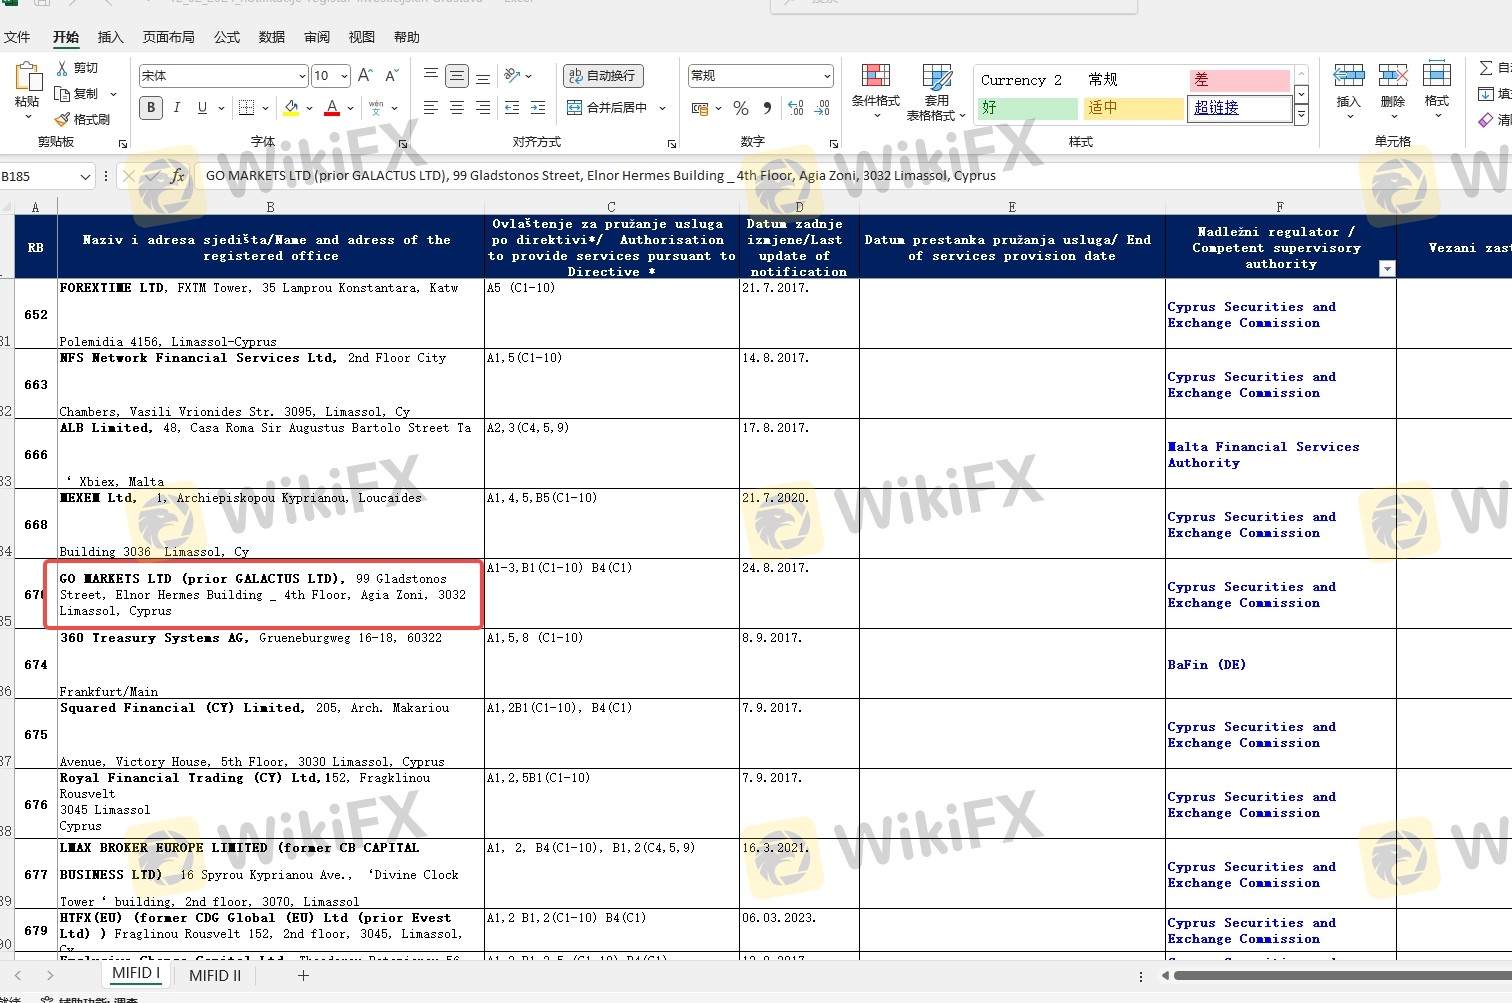This screenshot has width=1512, height=1003.
Task: Click the Increase Indent icon
Action: click(538, 108)
